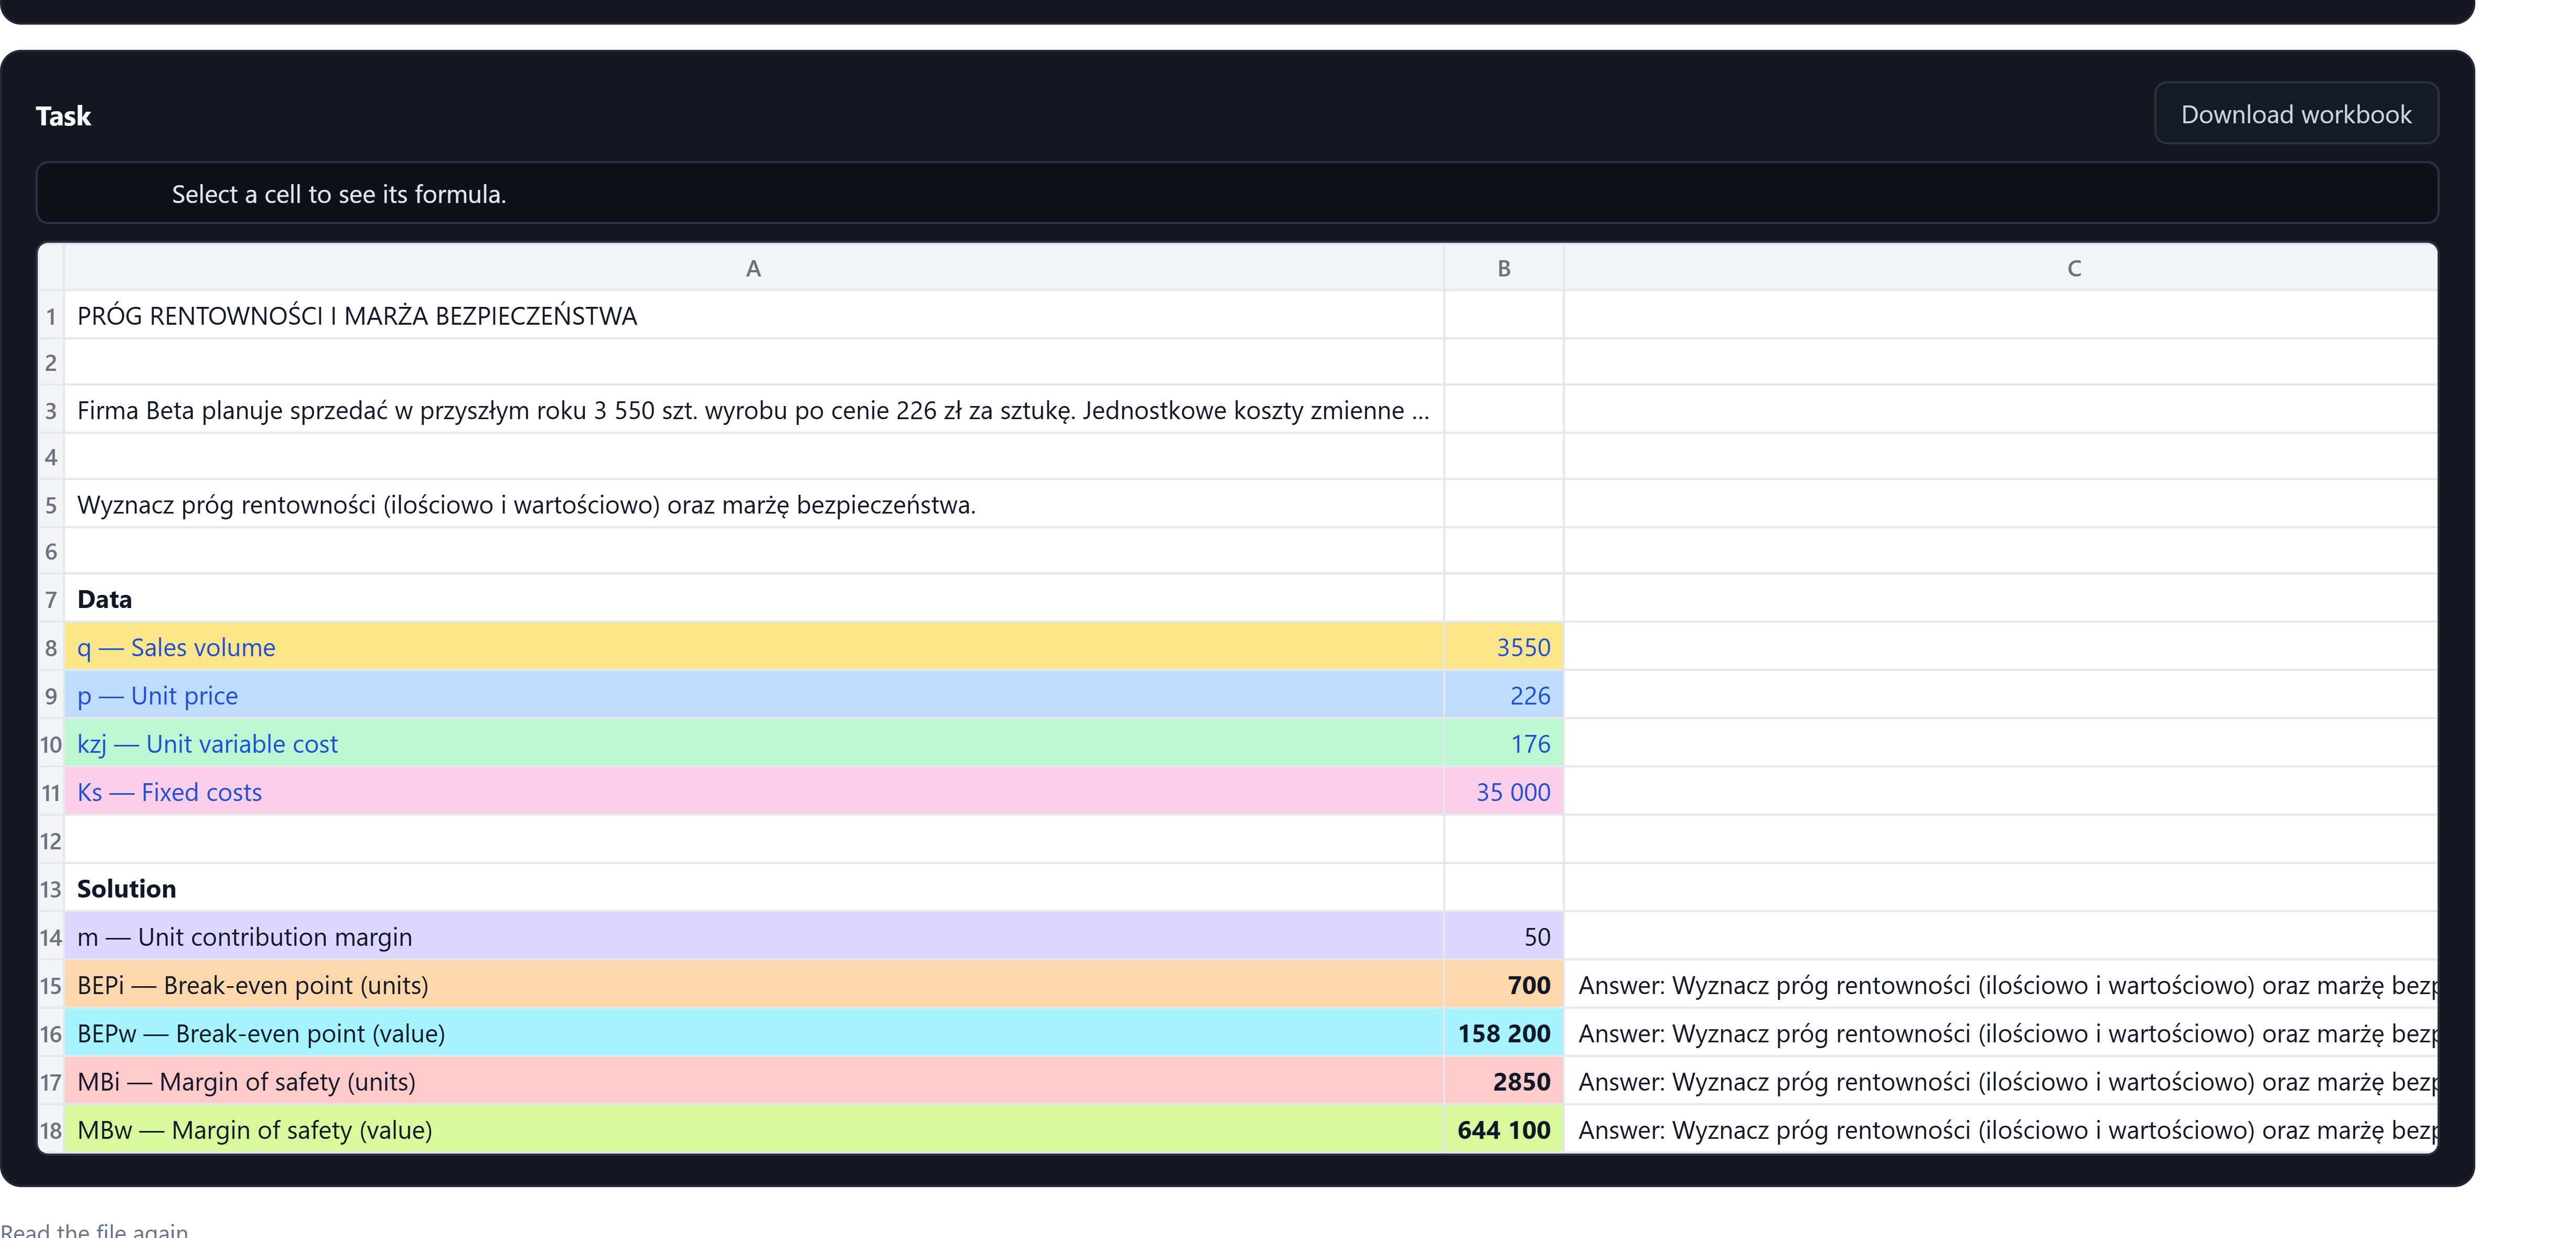Select the bold 'Solution' heading cell
This screenshot has width=2576, height=1238.
coord(754,888)
